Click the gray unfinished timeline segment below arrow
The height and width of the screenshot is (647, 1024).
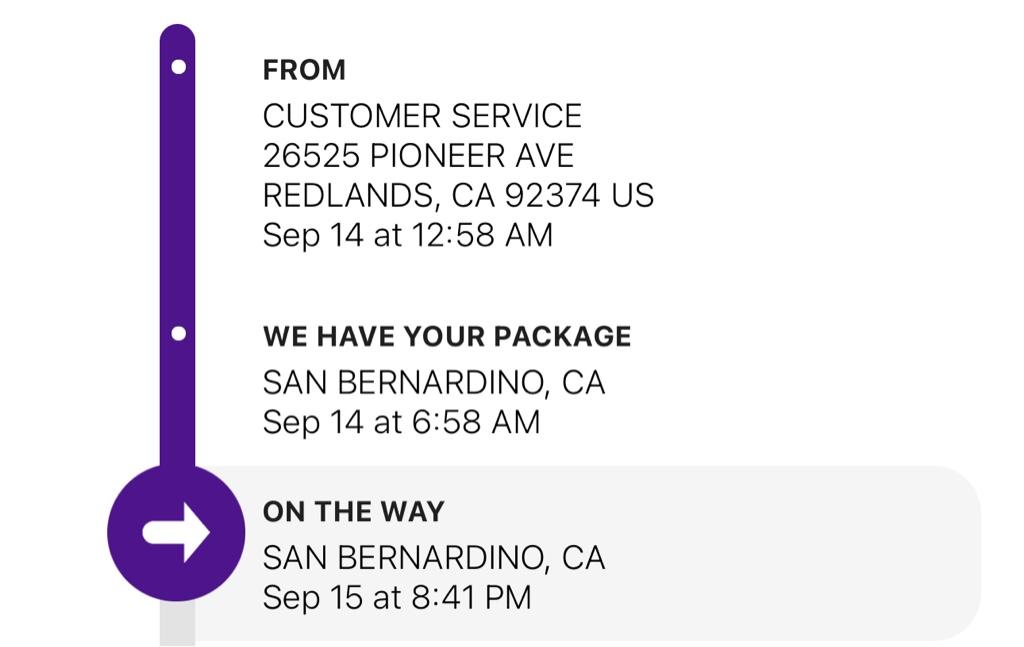pos(177,623)
